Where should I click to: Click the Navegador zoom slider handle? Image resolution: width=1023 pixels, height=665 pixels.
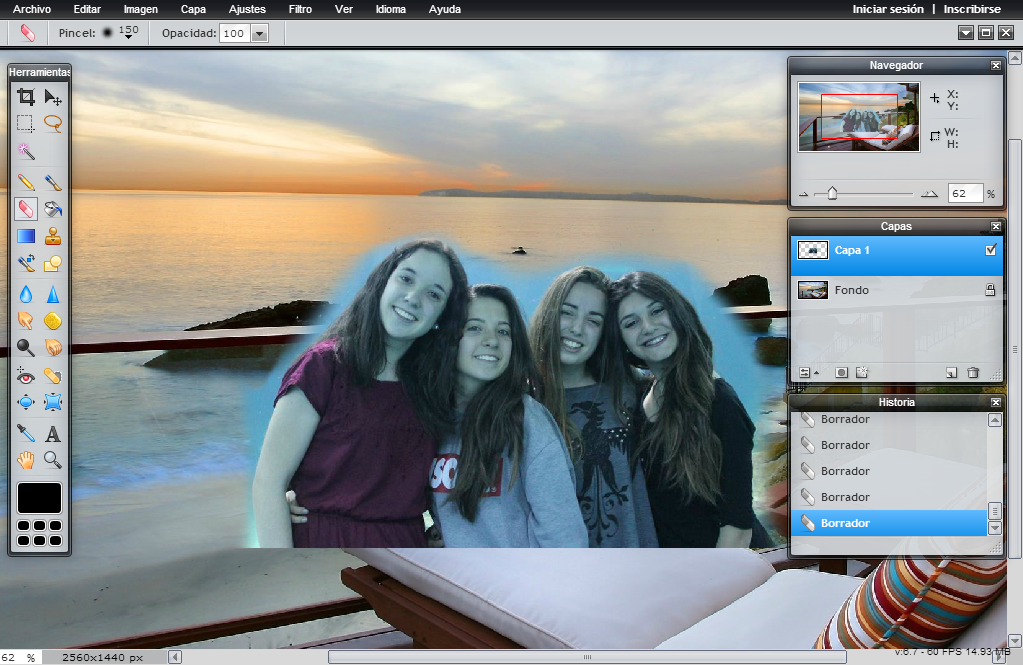[832, 193]
